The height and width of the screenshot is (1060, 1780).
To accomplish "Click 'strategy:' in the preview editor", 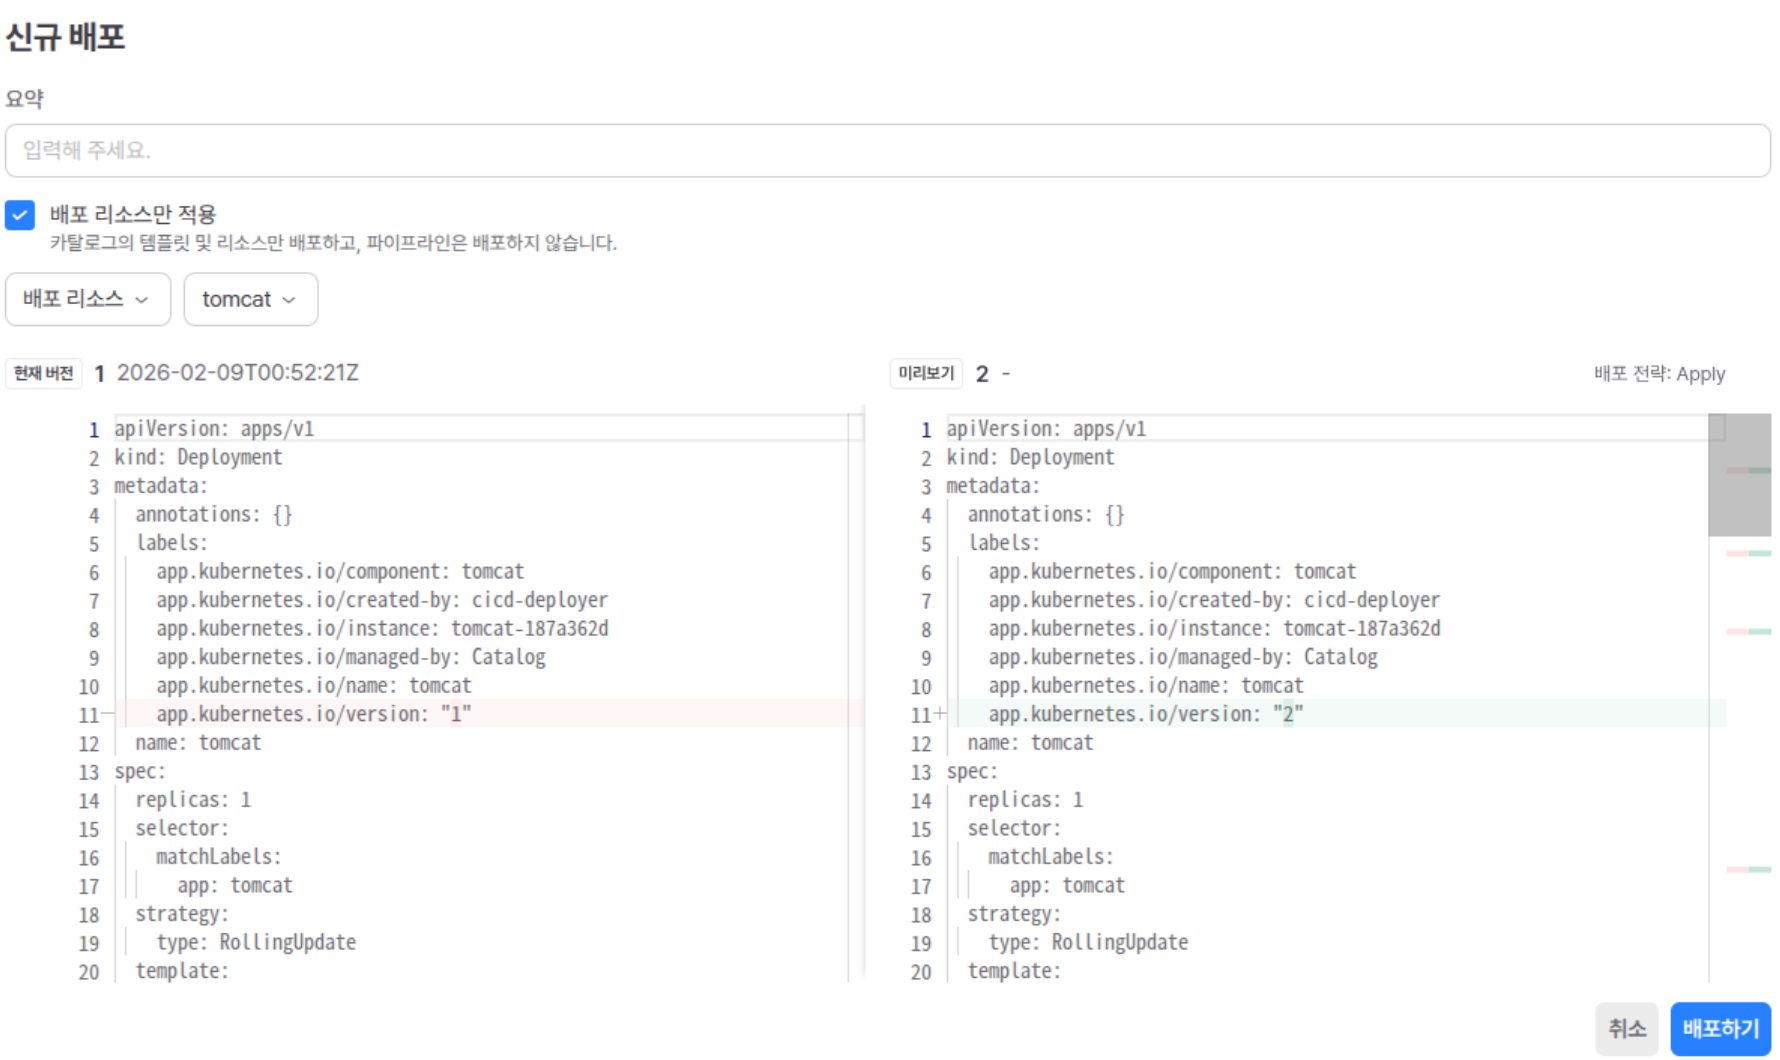I will pos(1014,914).
